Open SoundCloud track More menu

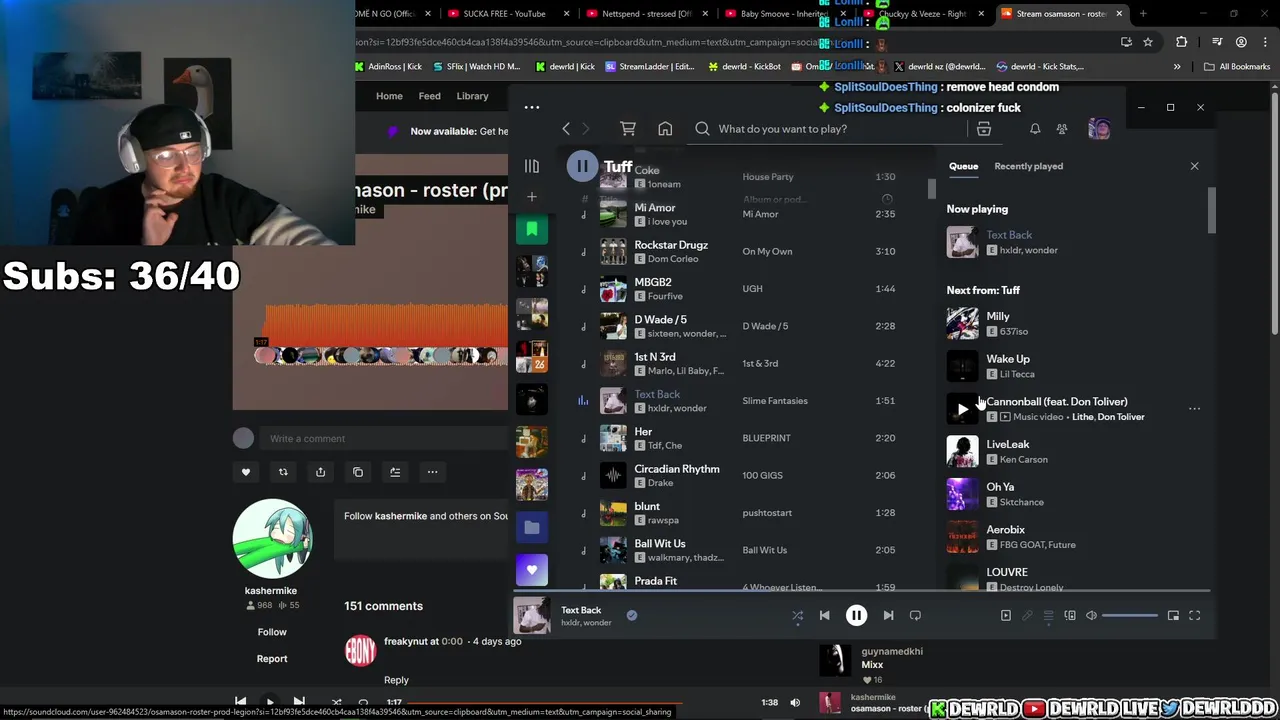pyautogui.click(x=432, y=472)
